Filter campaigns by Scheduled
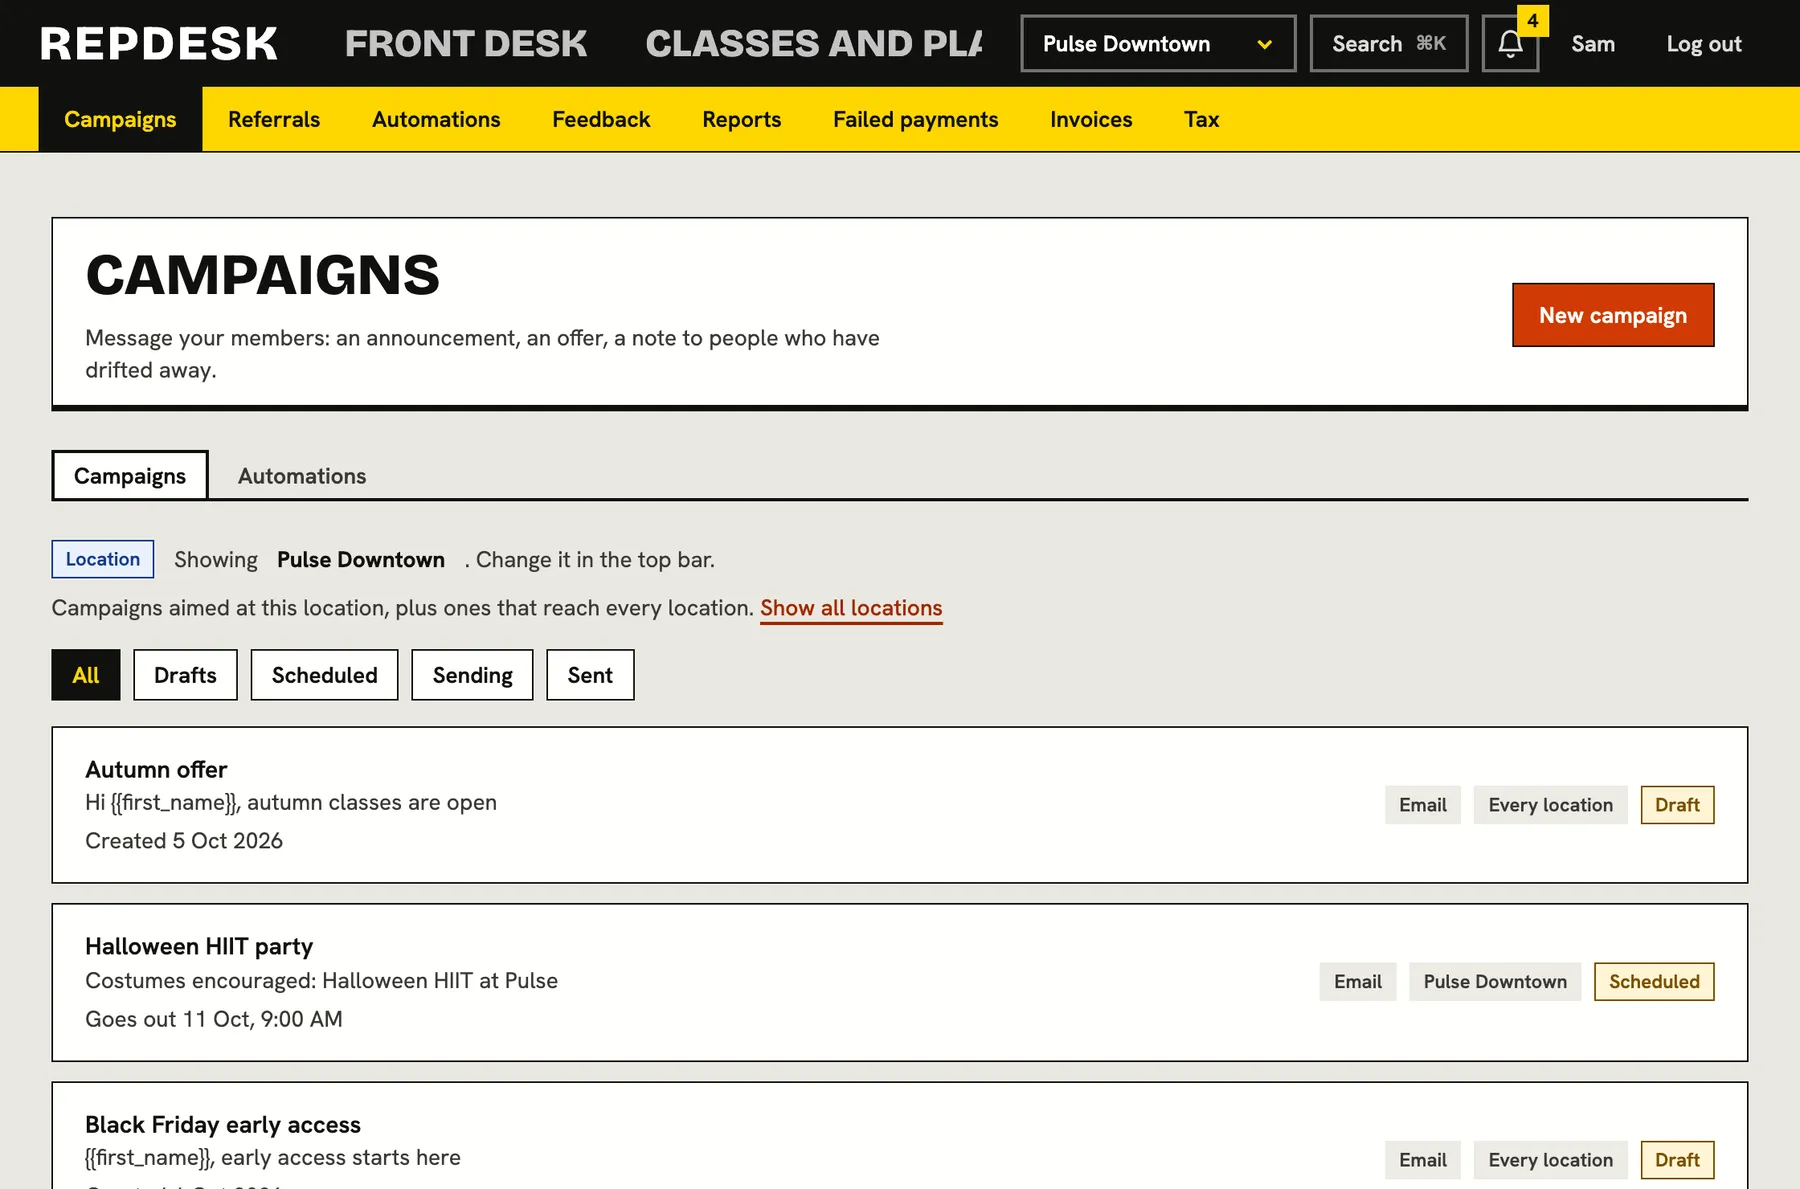The image size is (1800, 1189). pyautogui.click(x=324, y=675)
